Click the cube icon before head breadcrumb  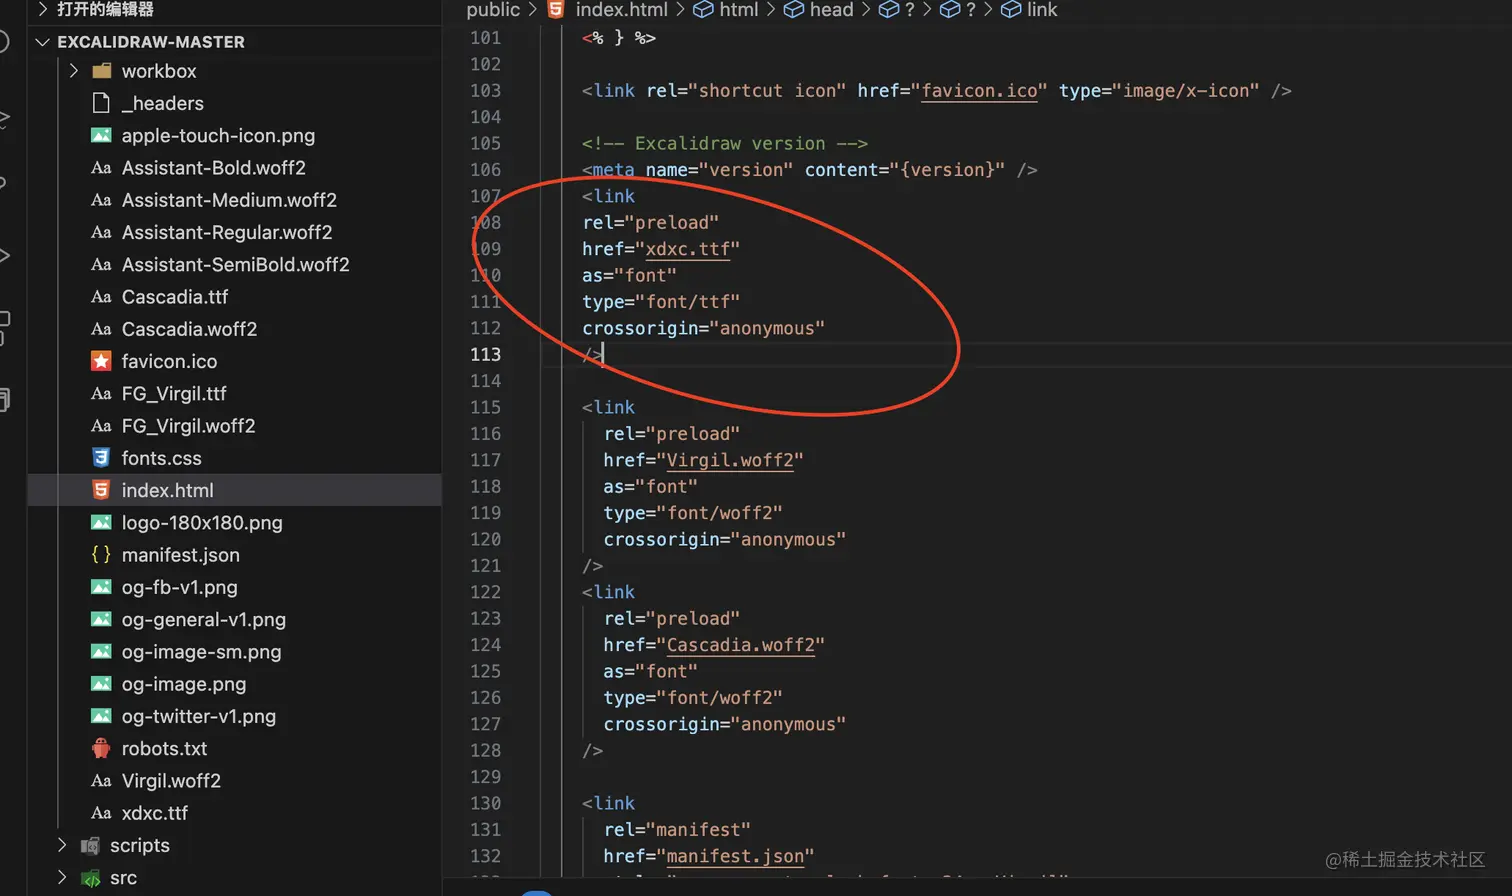click(x=794, y=9)
